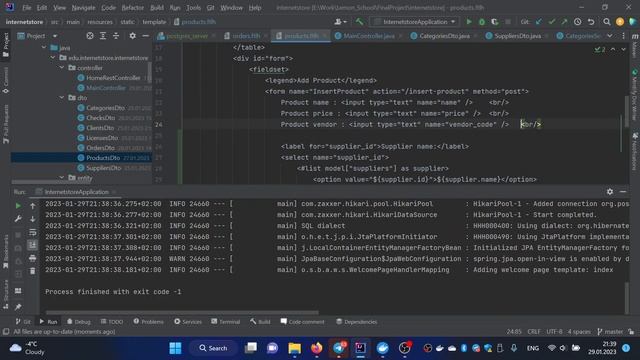Click the up arrow icon in Run console
This screenshot has width=640, height=360.
[x=33, y=206]
